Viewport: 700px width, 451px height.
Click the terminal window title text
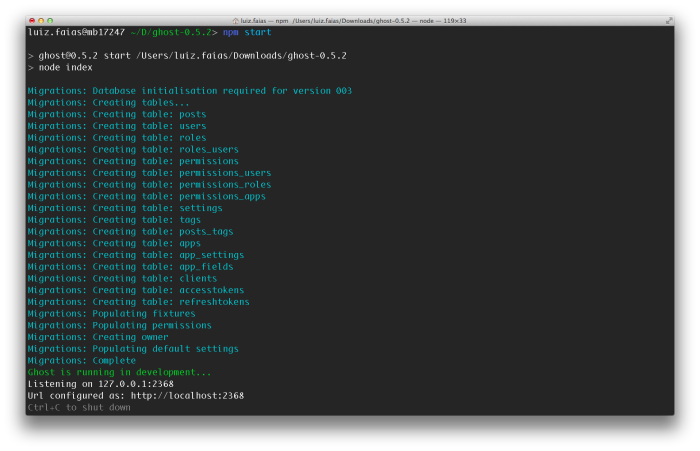pyautogui.click(x=353, y=21)
